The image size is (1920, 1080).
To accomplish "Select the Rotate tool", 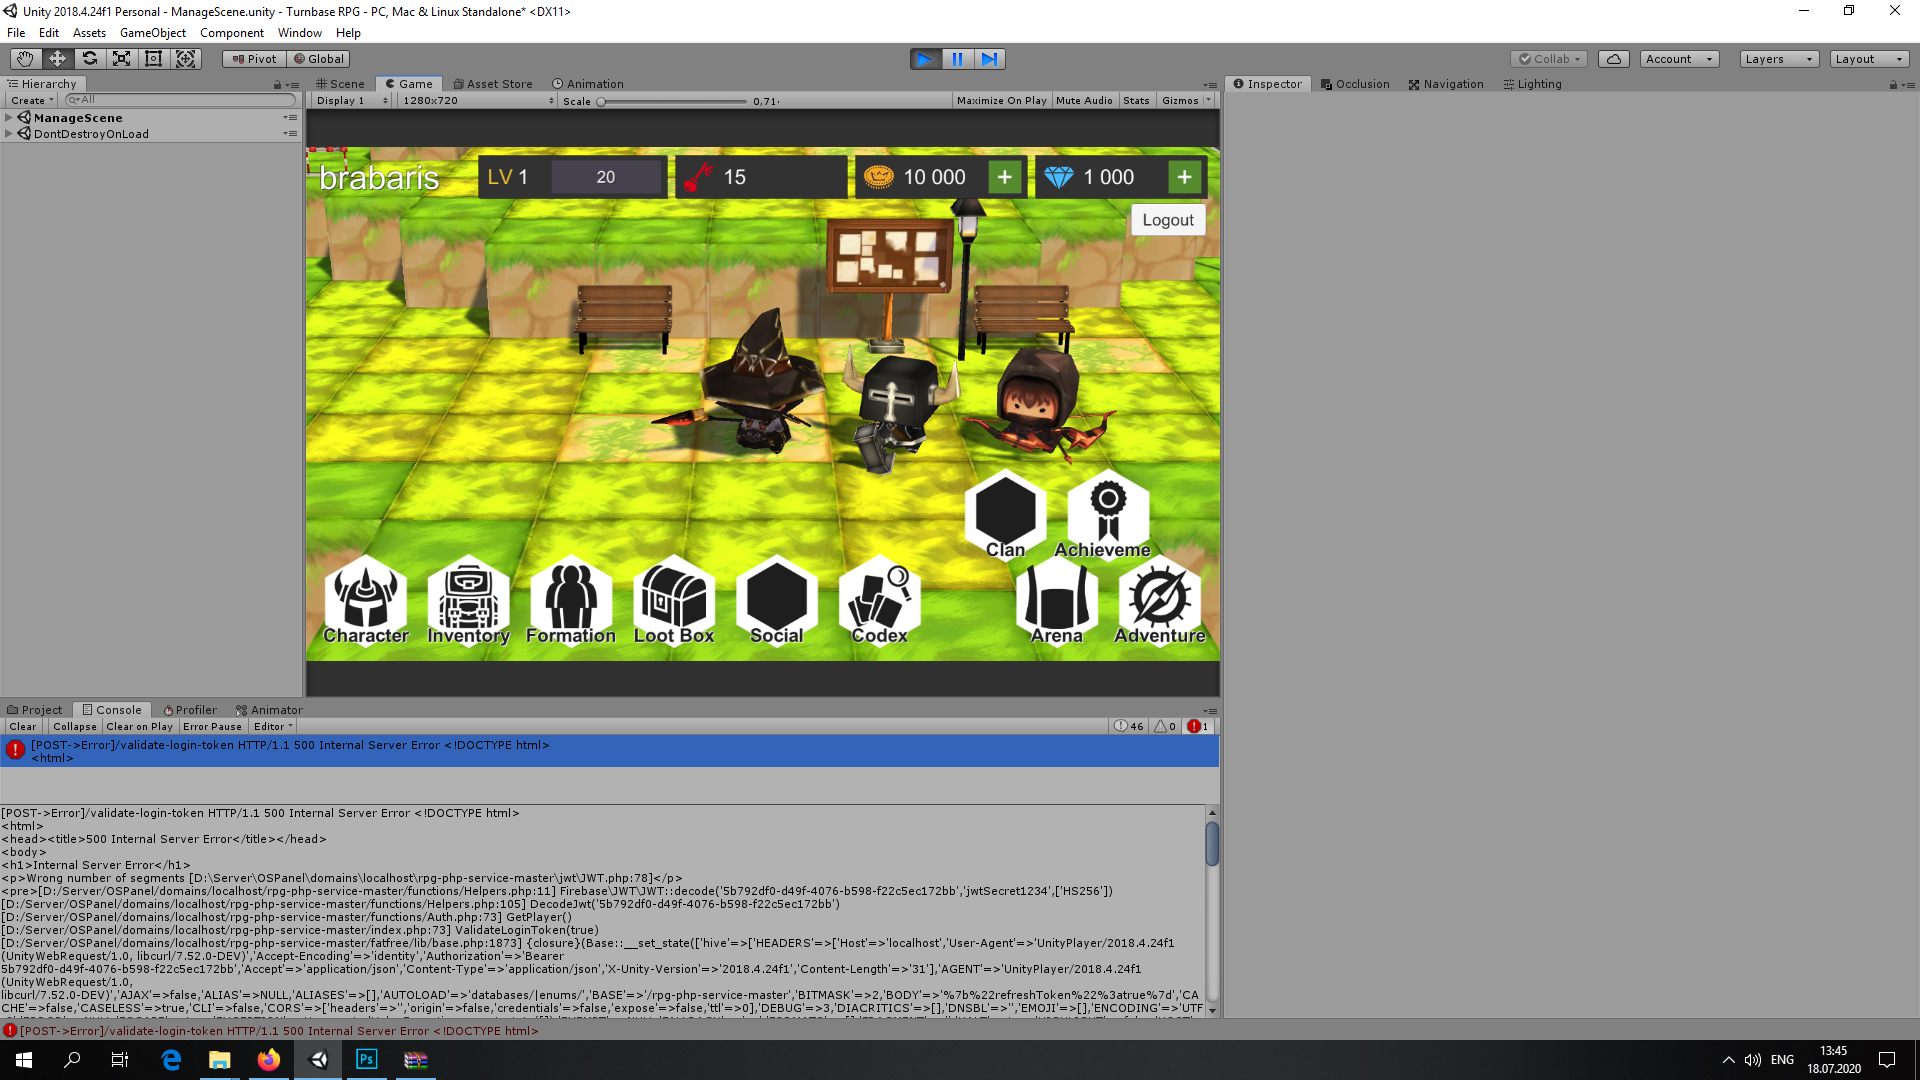I will point(89,58).
